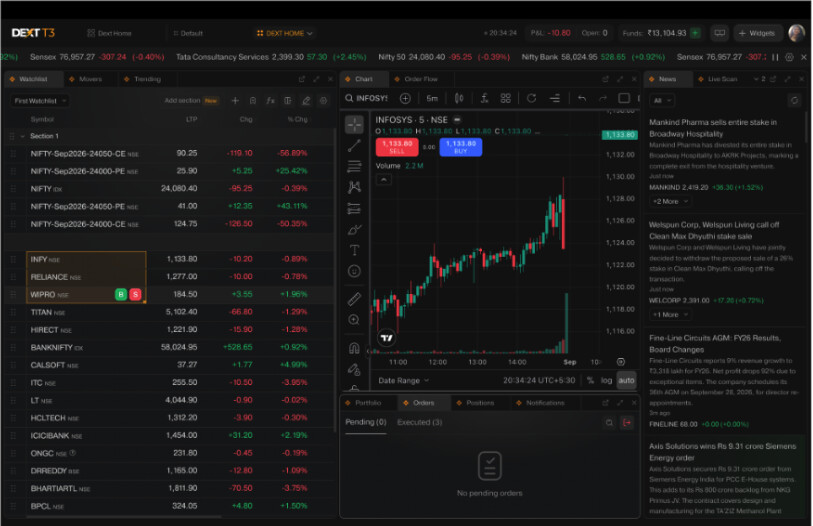Screen dimensions: 813x526
Task: Open ticker tape settings gear
Action: click(789, 57)
